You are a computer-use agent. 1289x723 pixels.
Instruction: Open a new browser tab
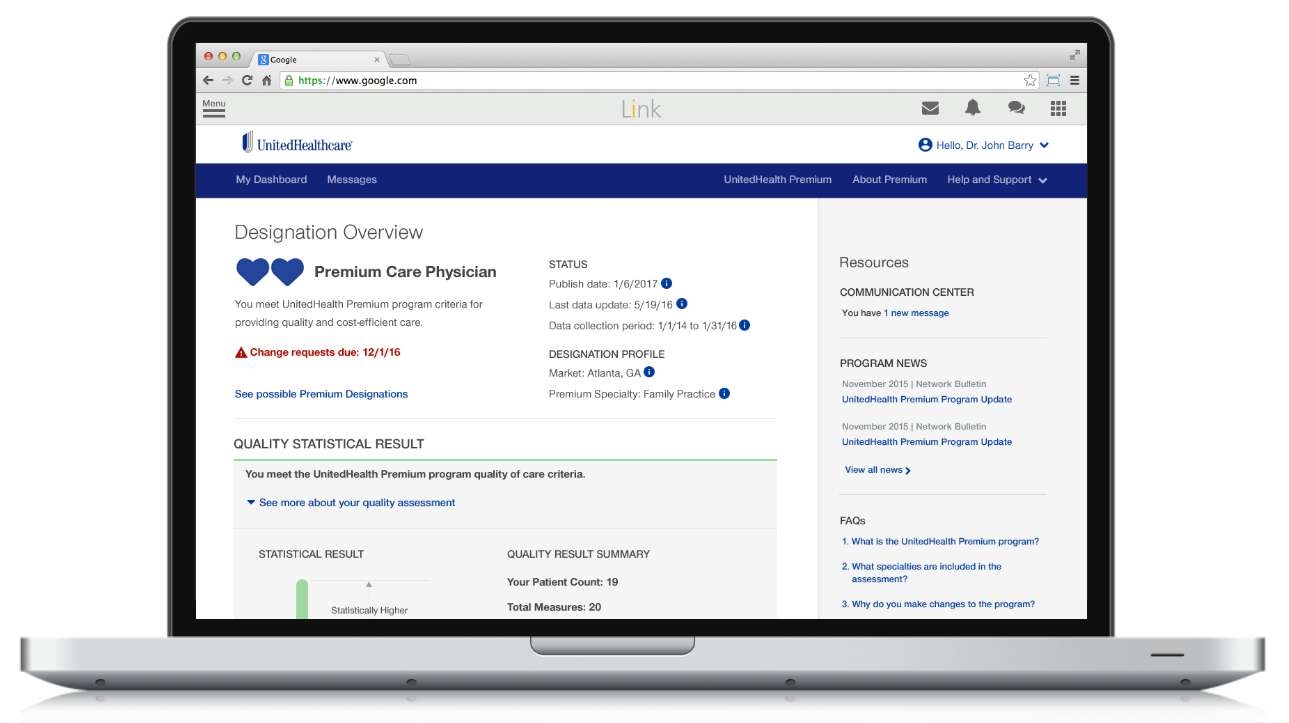click(399, 60)
